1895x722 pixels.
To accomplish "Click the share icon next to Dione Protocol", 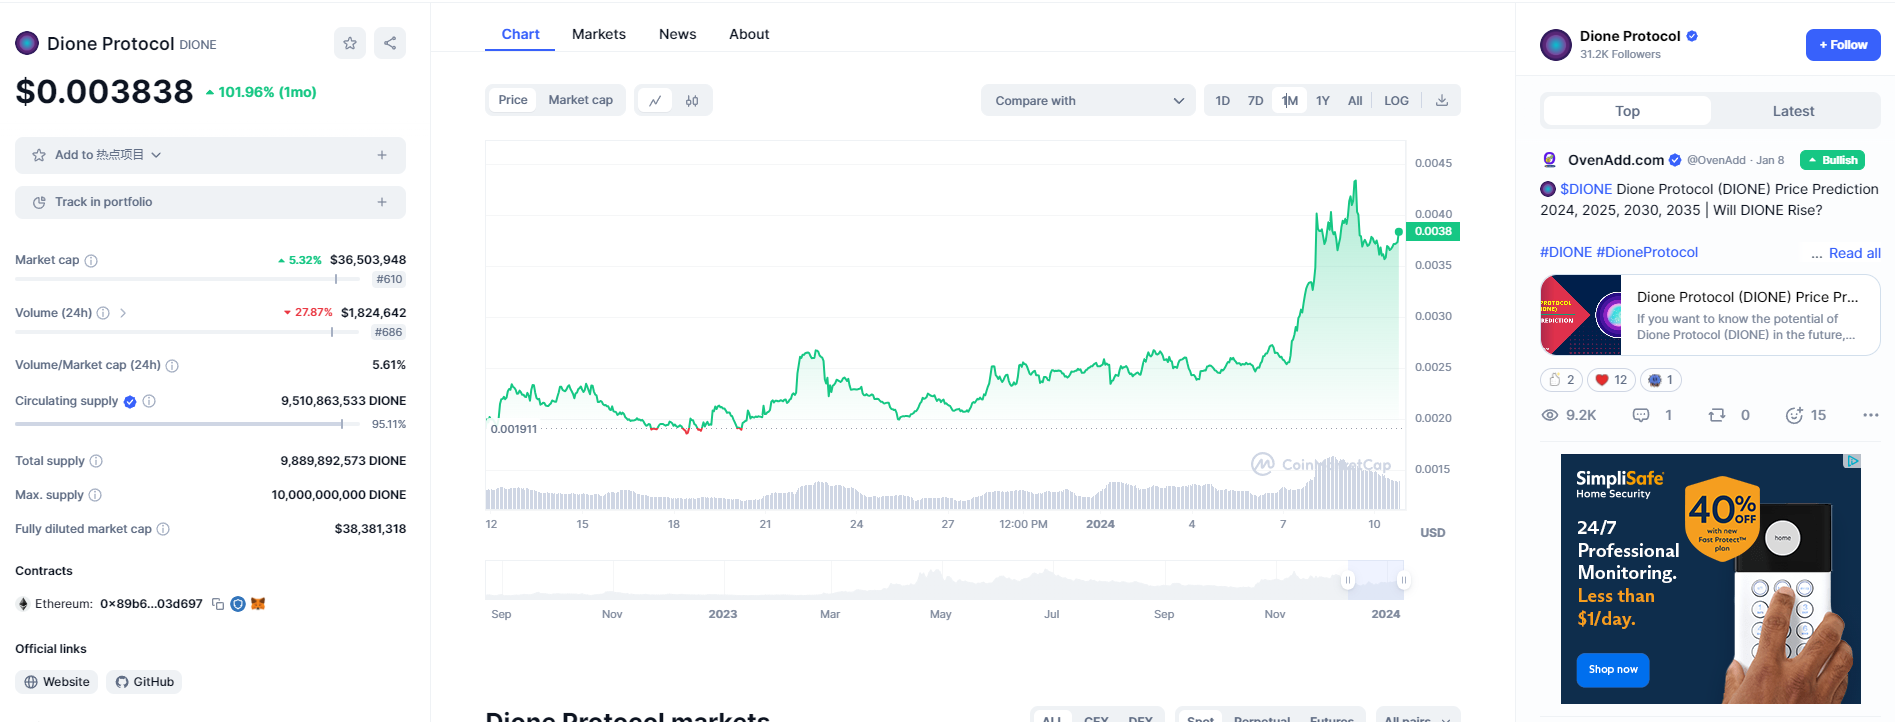I will (x=390, y=43).
